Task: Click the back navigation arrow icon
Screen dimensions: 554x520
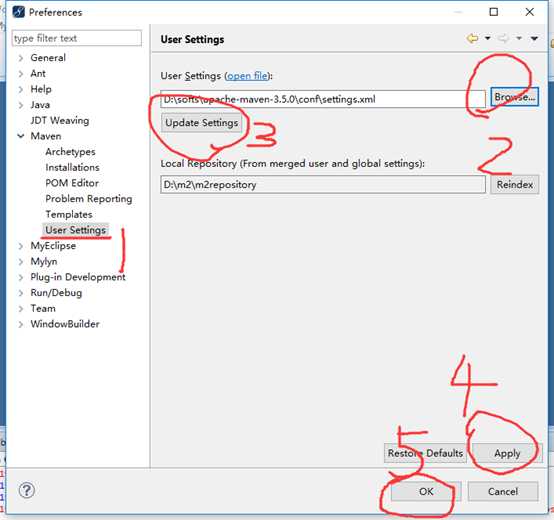Action: point(472,38)
